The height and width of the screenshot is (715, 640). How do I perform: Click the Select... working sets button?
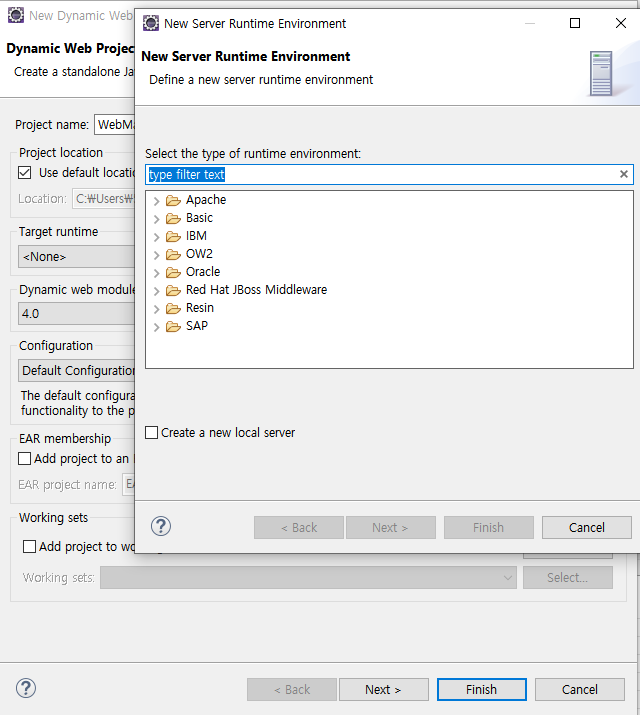pos(568,577)
